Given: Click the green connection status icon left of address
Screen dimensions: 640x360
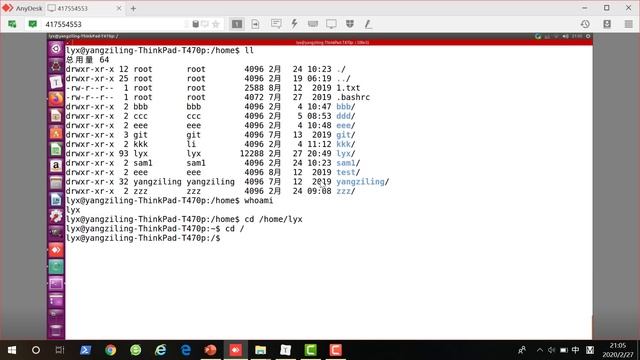Looking at the screenshot, I should [x=12, y=24].
